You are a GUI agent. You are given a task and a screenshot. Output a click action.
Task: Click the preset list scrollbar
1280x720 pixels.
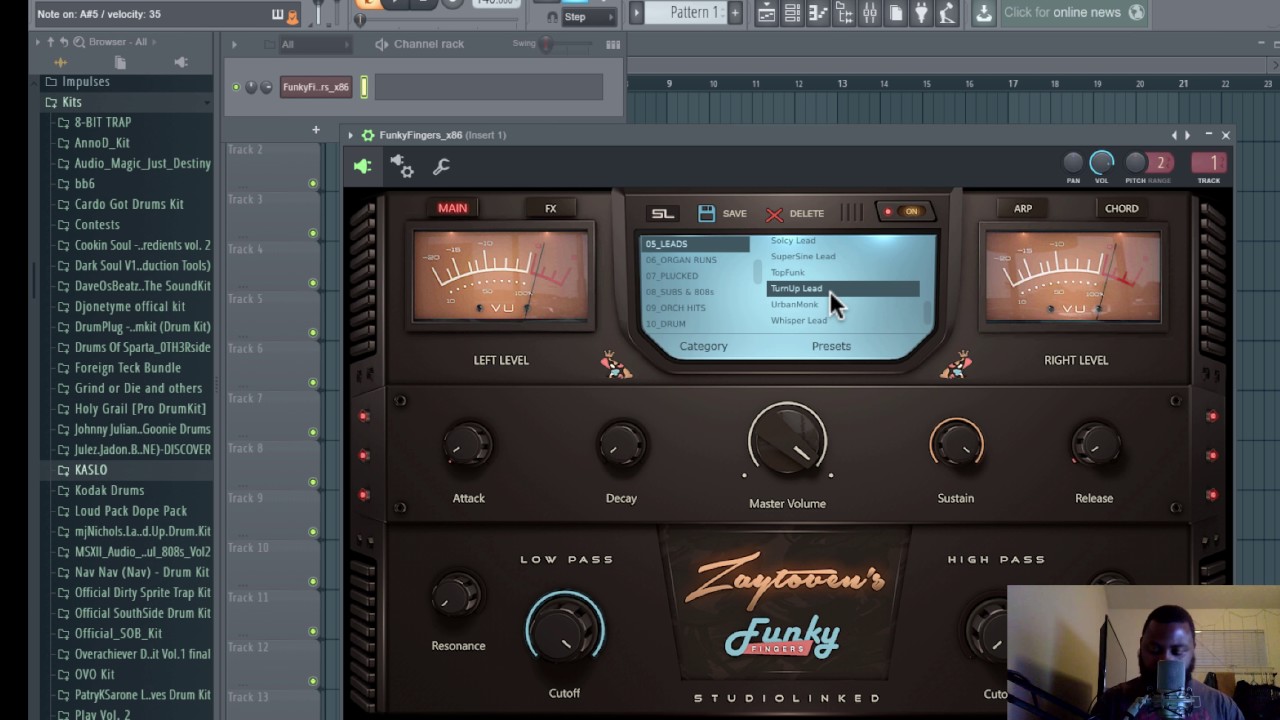point(927,312)
